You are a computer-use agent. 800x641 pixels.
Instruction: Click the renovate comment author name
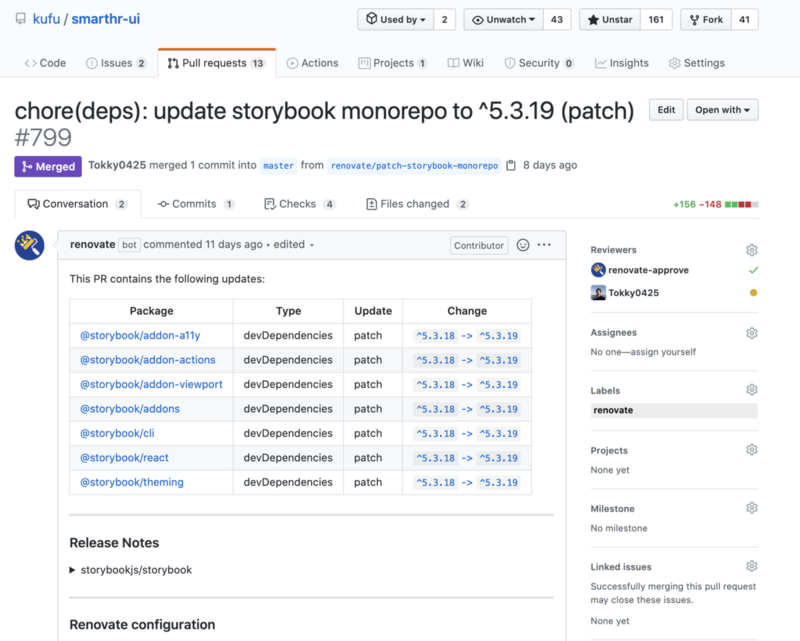coord(92,244)
